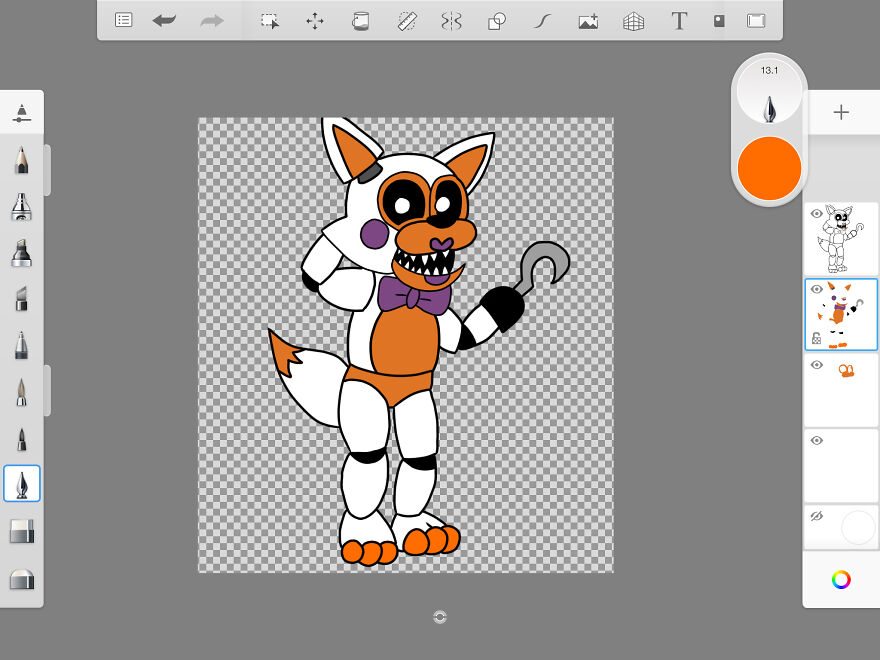
Task: Select the Airbrush tool
Action: click(x=22, y=206)
